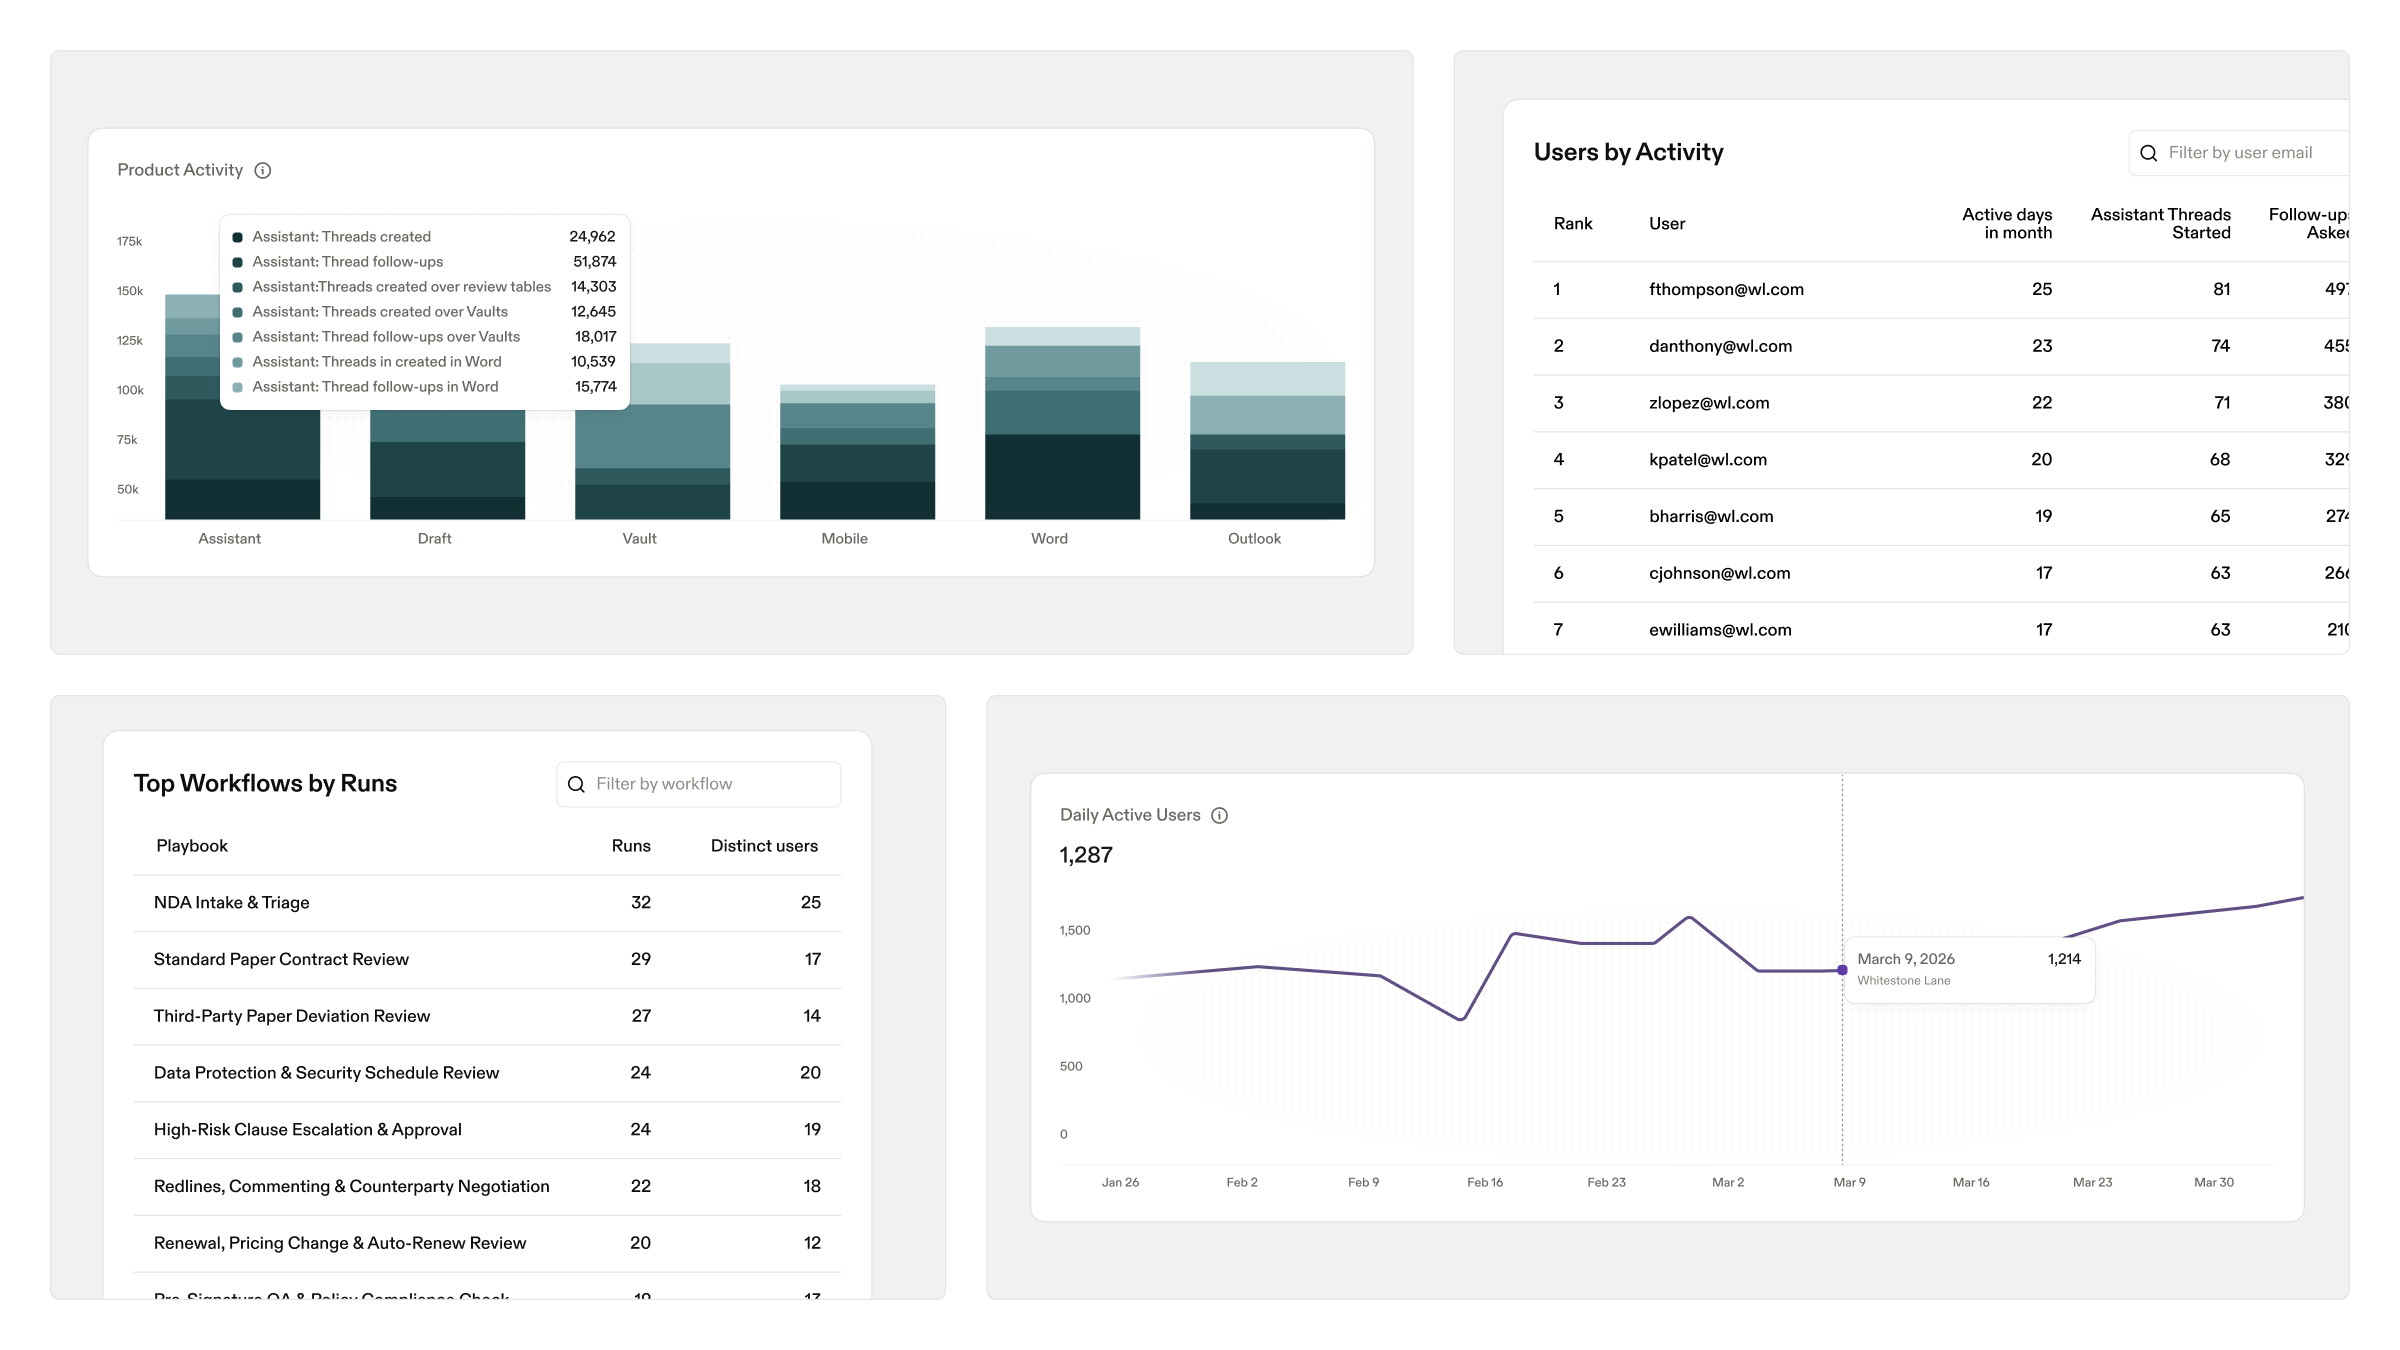Click search icon in workflow filter
2400x1350 pixels.
click(576, 785)
